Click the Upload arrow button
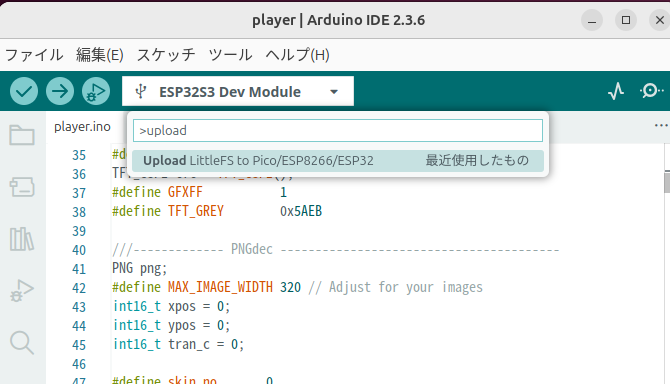 [x=60, y=91]
